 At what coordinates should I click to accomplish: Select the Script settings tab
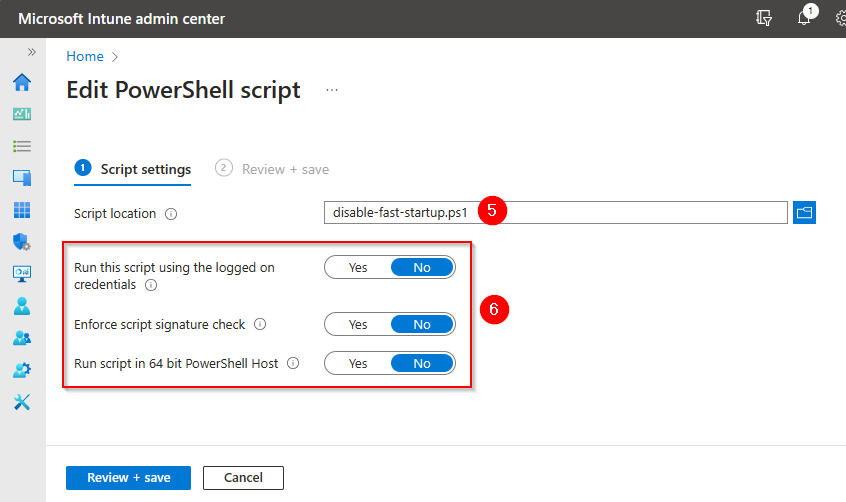pos(145,169)
